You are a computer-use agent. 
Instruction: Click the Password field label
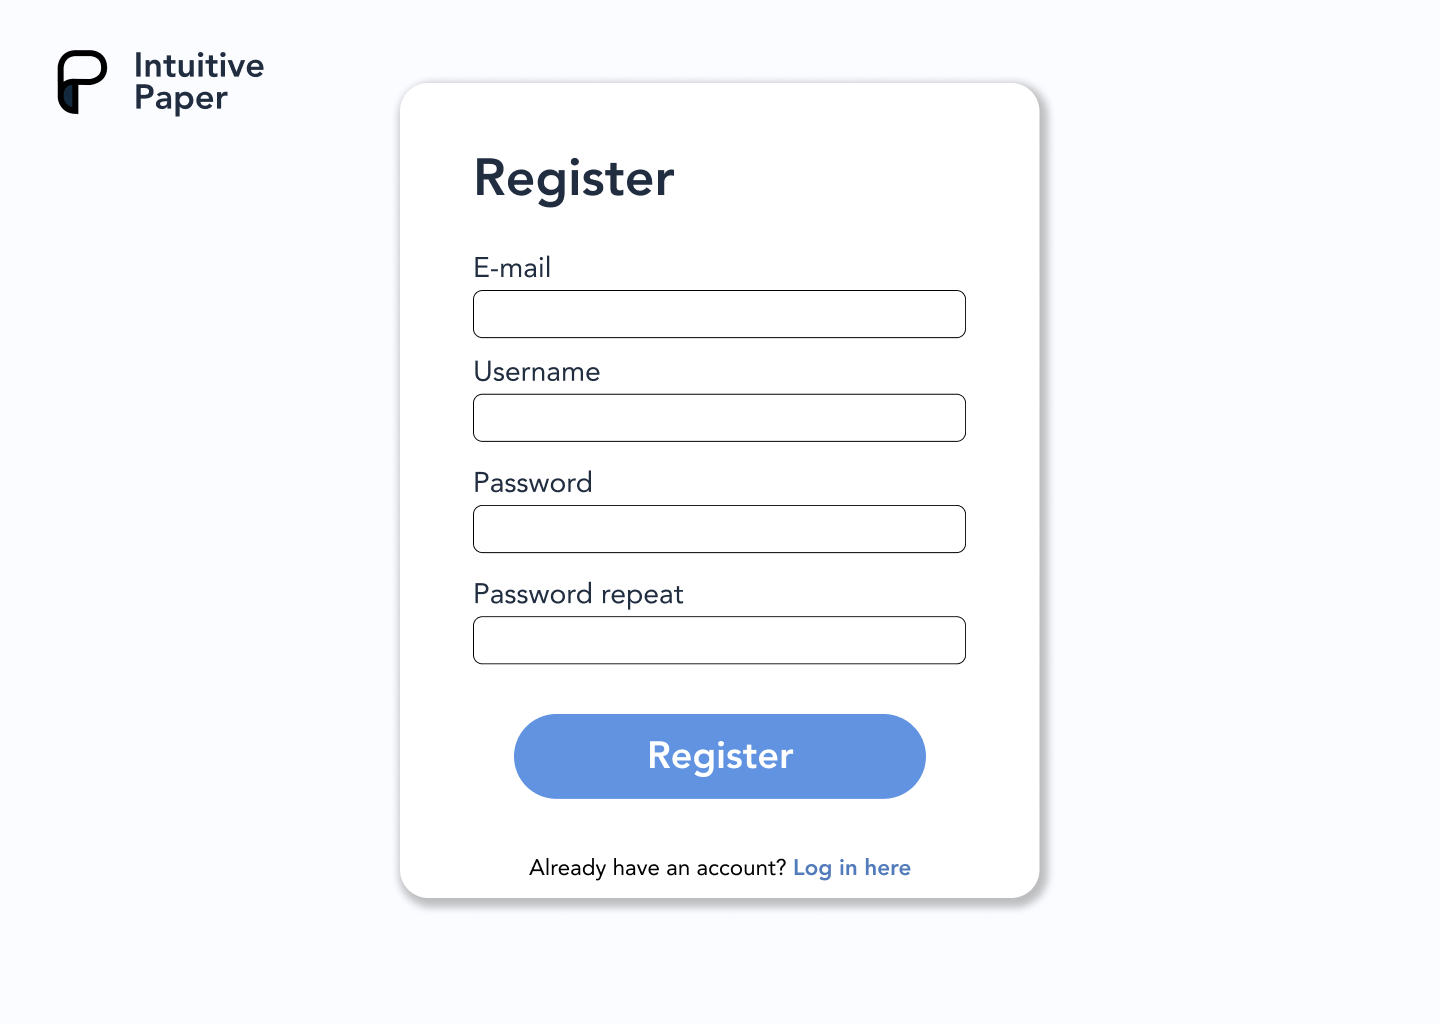(x=533, y=483)
